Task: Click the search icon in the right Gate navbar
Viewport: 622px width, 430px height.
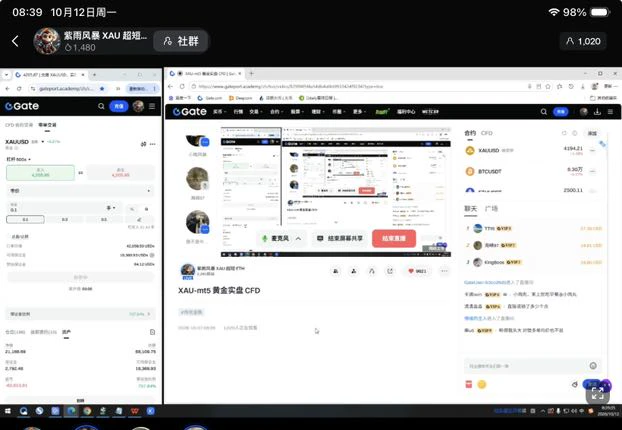Action: 544,112
